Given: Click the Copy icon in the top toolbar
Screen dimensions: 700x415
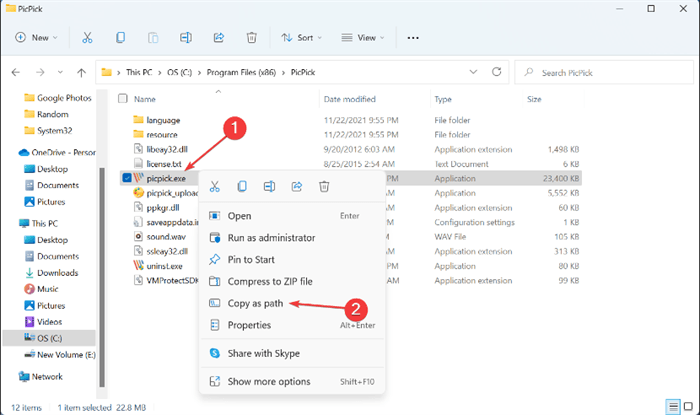Looking at the screenshot, I should point(120,38).
